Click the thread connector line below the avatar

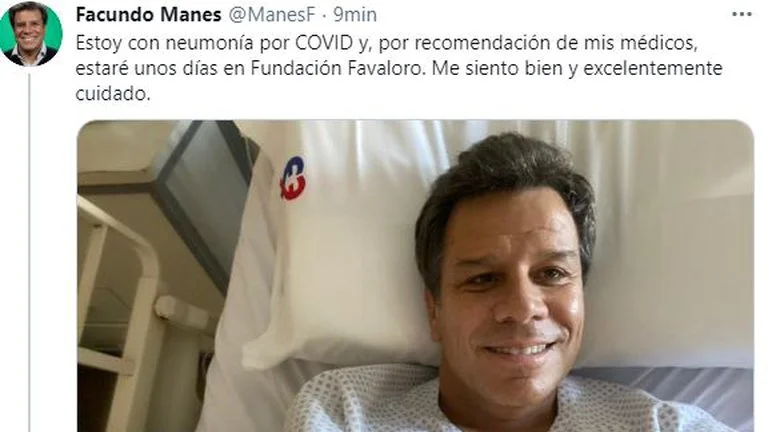29,252
